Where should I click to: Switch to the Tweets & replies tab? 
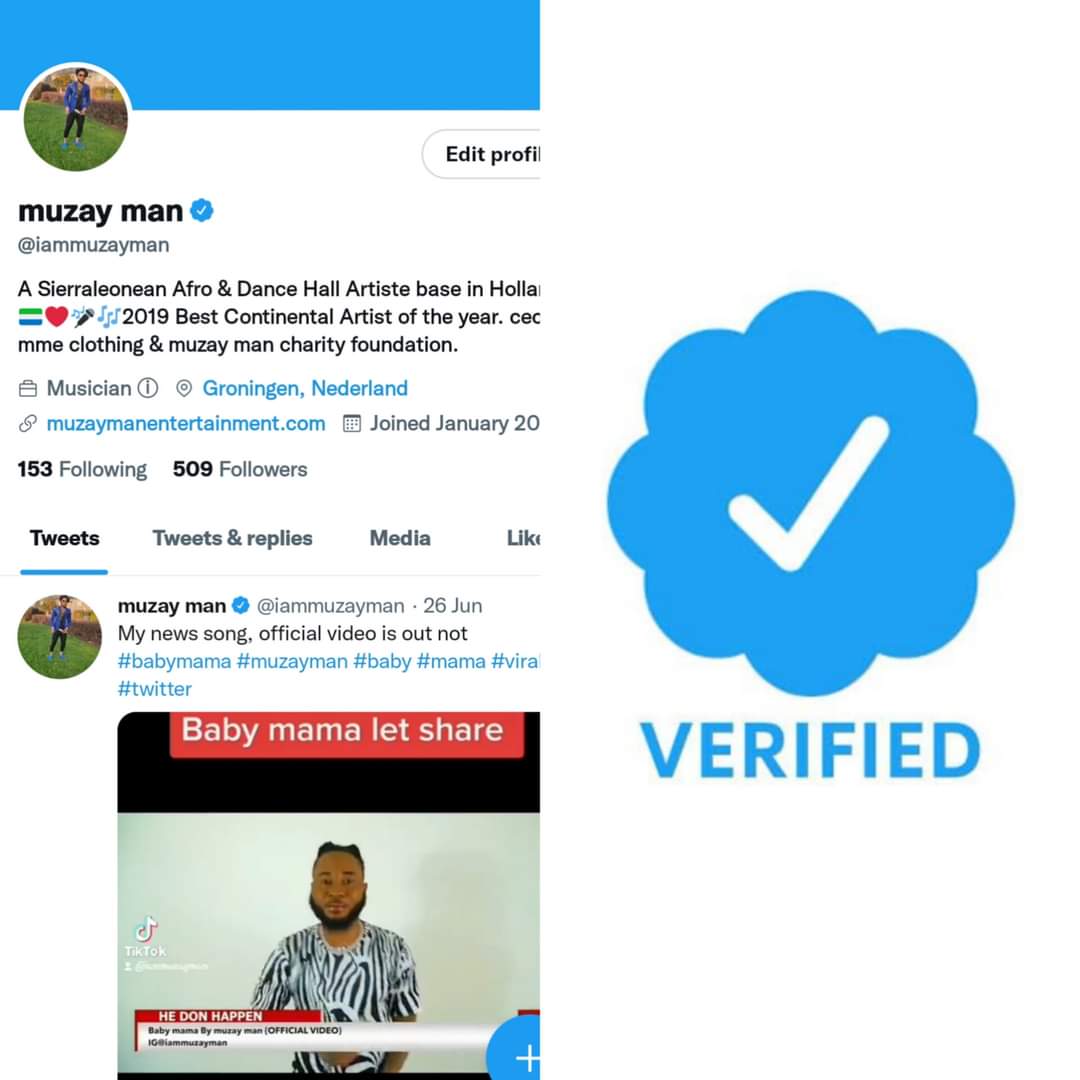pos(232,538)
